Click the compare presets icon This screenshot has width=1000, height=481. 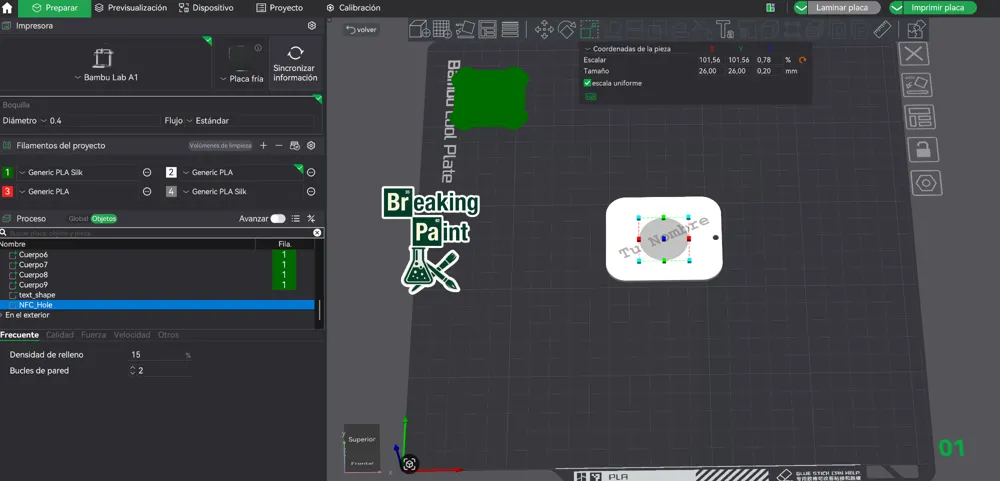[311, 219]
